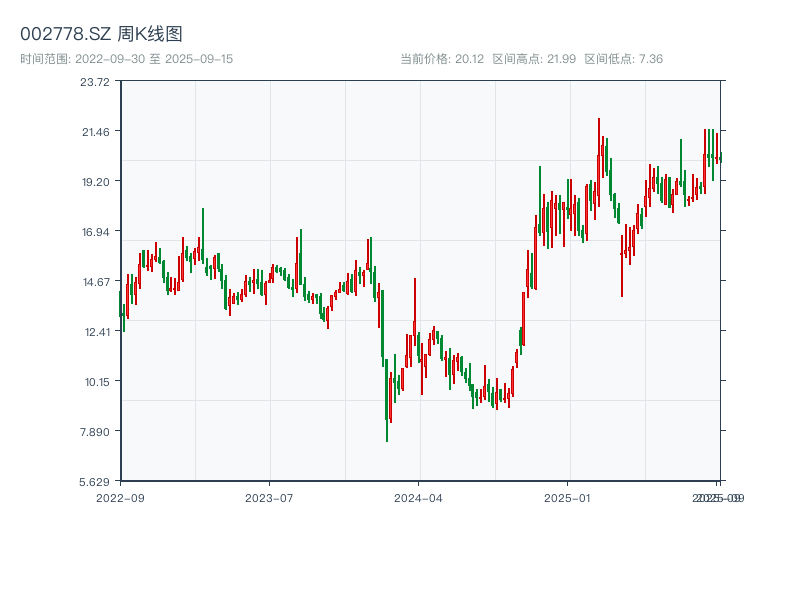
Task: Click the 10.15 y-axis price label
Action: tap(96, 381)
